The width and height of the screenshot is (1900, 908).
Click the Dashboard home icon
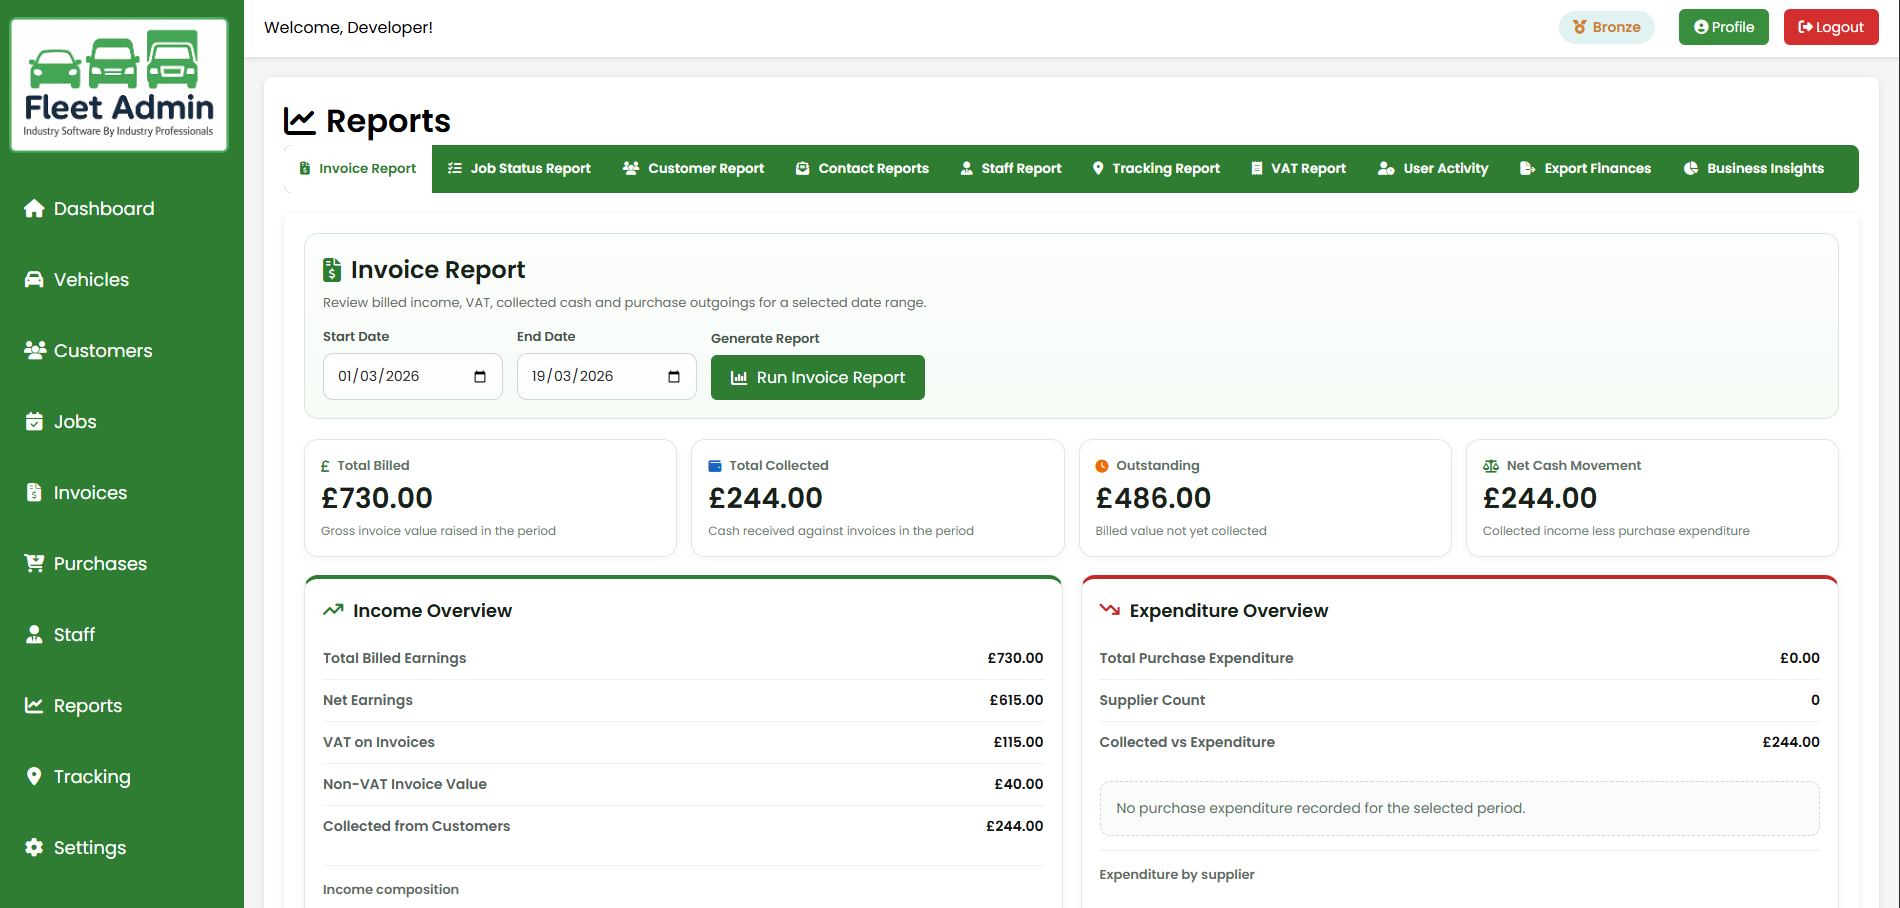point(34,208)
